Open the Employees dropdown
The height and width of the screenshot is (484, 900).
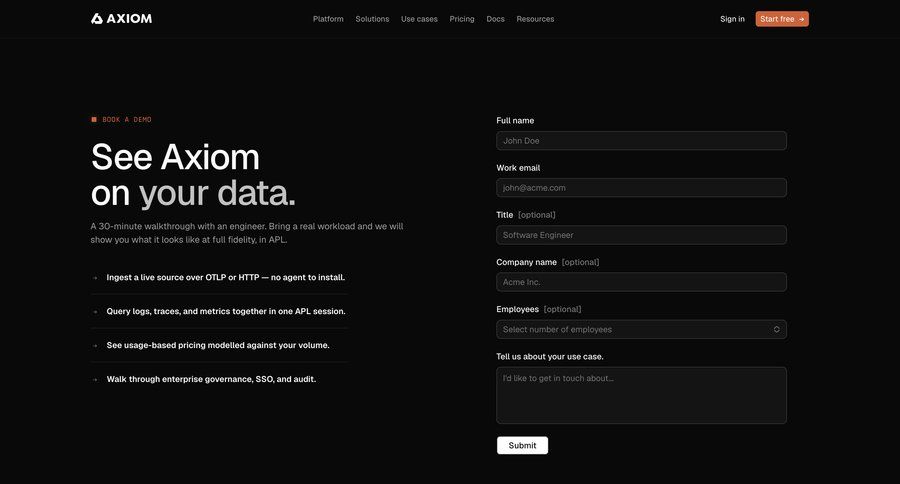(641, 330)
